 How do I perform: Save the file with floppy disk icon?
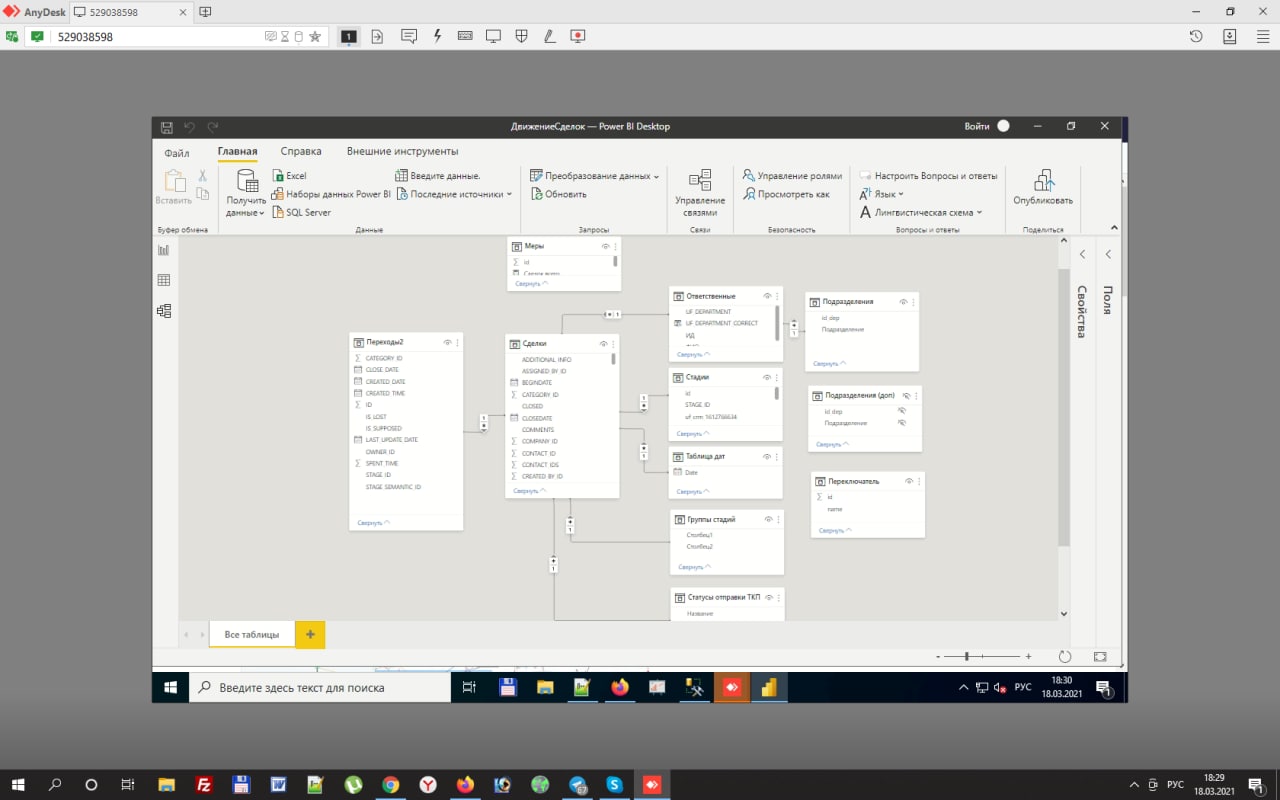pos(167,127)
